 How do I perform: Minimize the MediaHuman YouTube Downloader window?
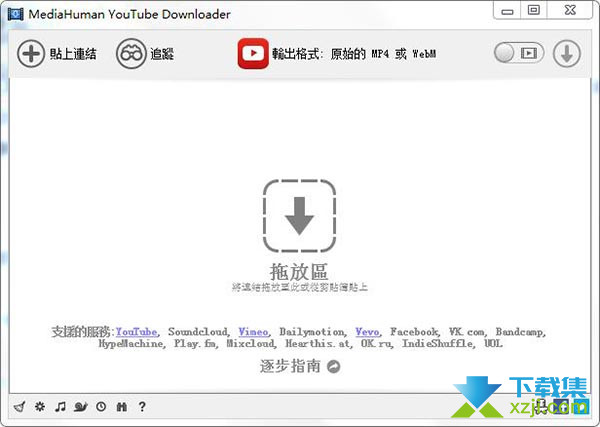tap(507, 10)
